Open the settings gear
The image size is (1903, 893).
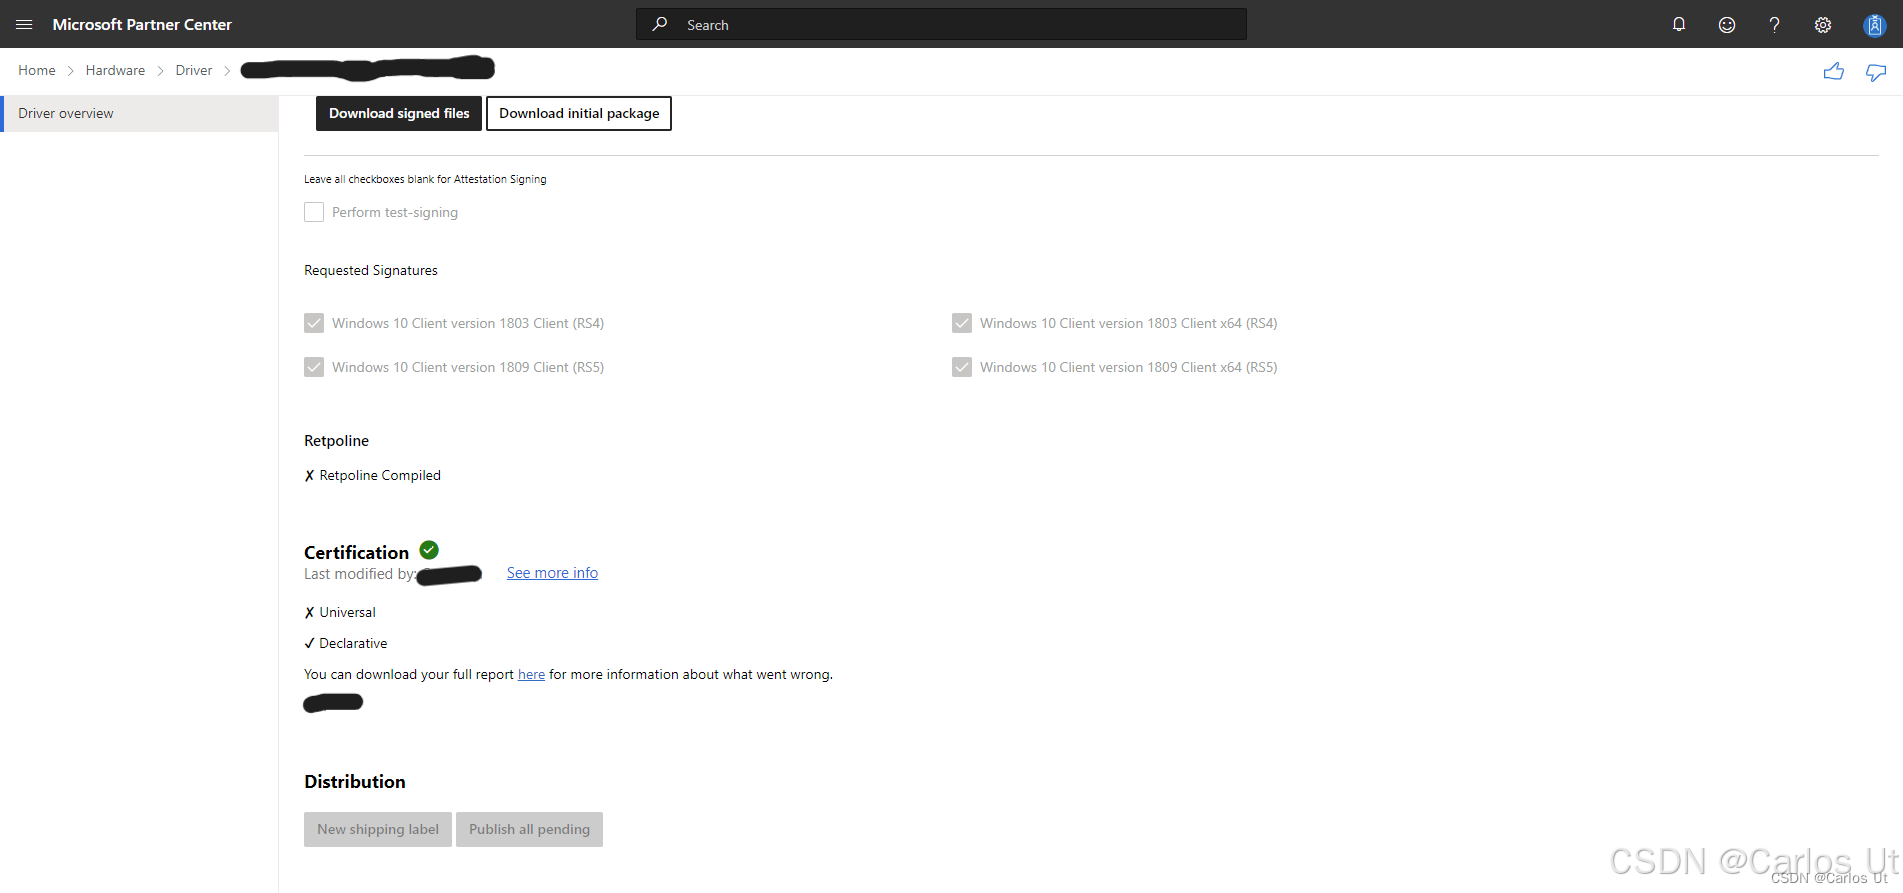[1823, 24]
